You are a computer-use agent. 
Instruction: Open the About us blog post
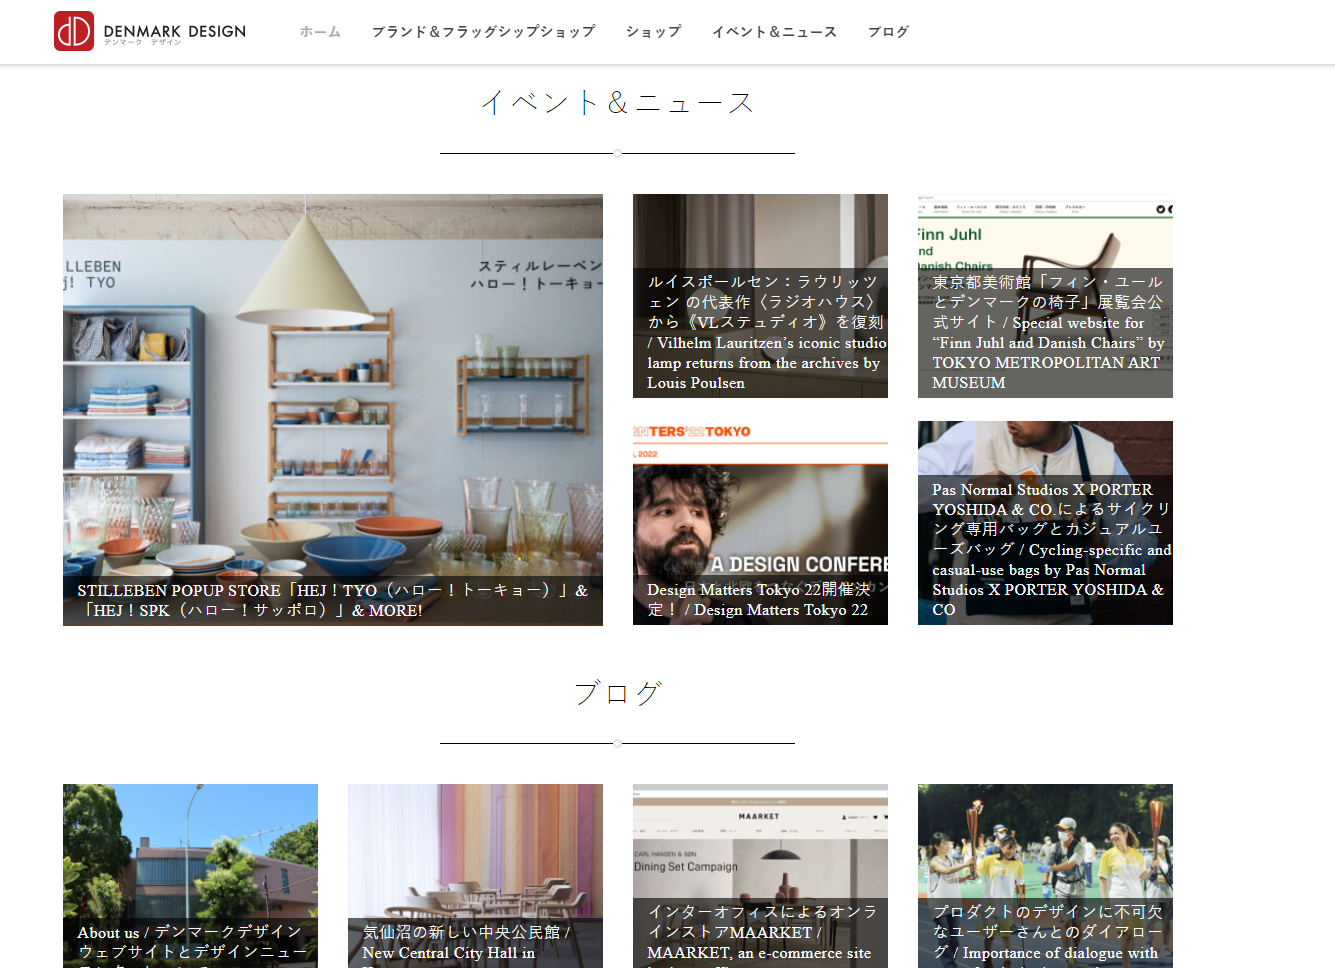pos(190,876)
